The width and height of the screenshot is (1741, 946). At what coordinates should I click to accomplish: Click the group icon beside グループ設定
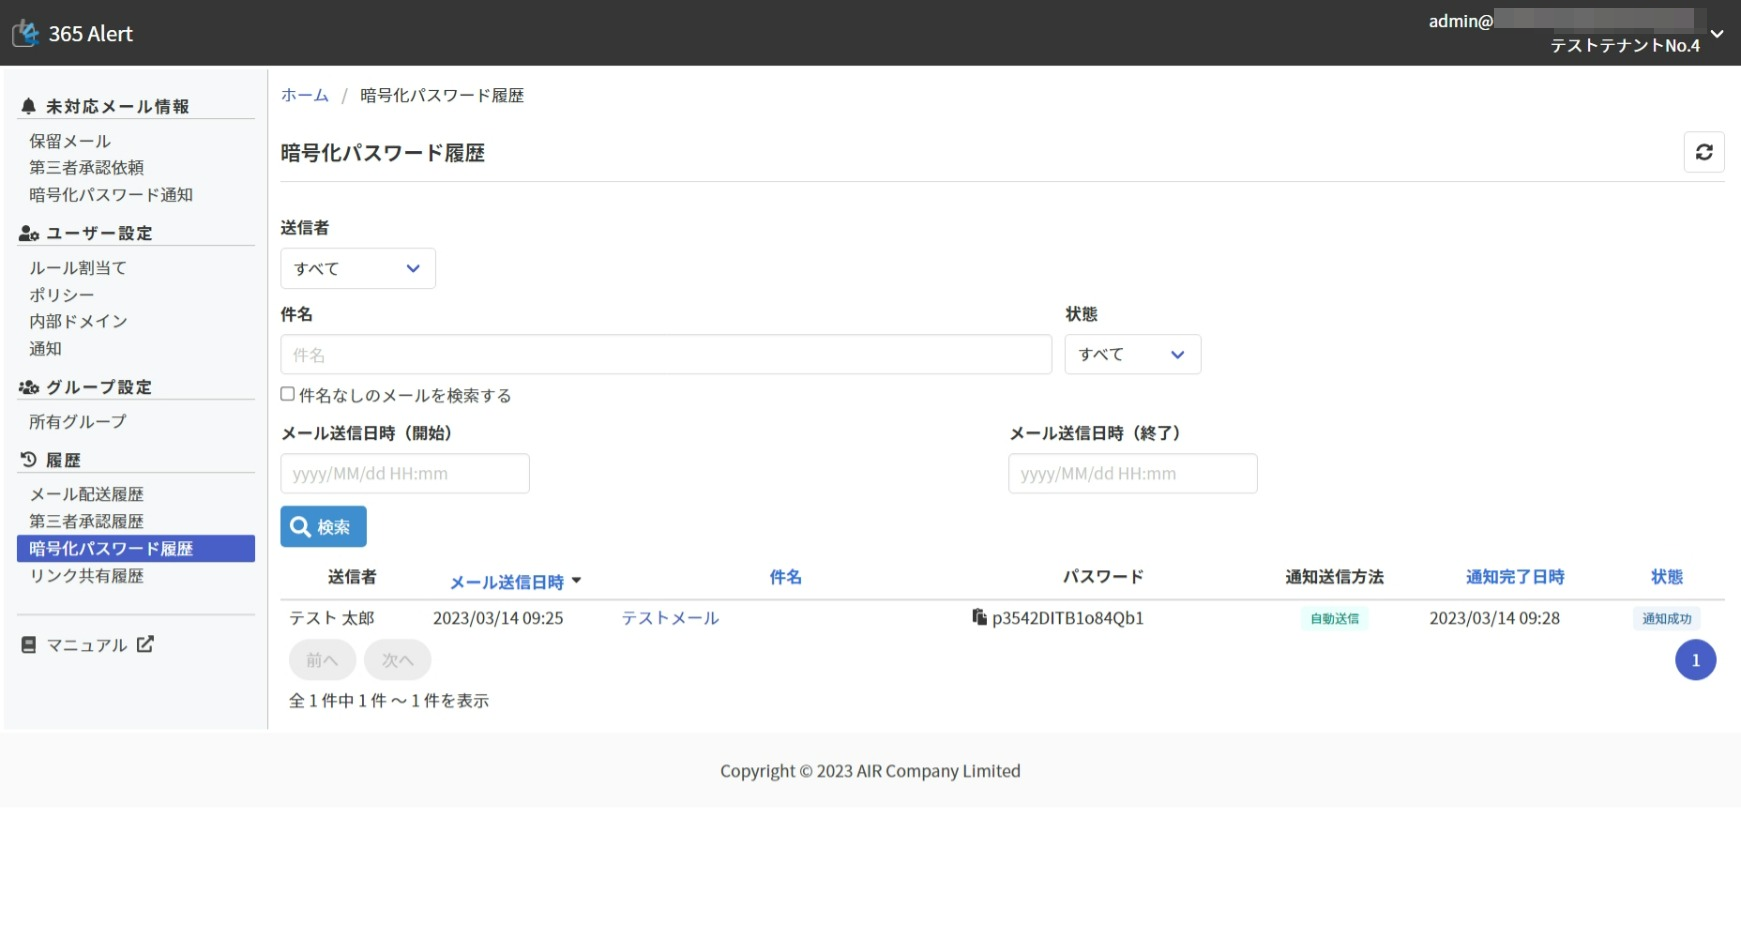click(28, 387)
